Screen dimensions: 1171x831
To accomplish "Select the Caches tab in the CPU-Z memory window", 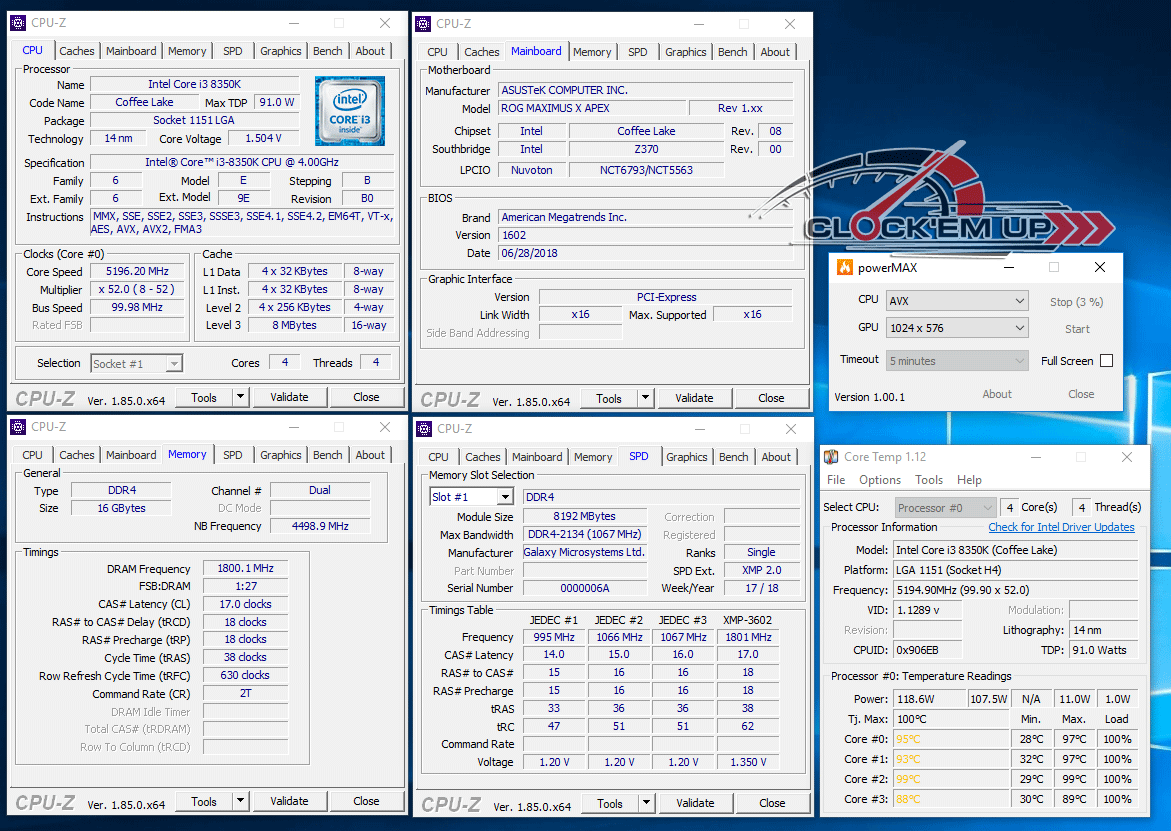I will [77, 455].
